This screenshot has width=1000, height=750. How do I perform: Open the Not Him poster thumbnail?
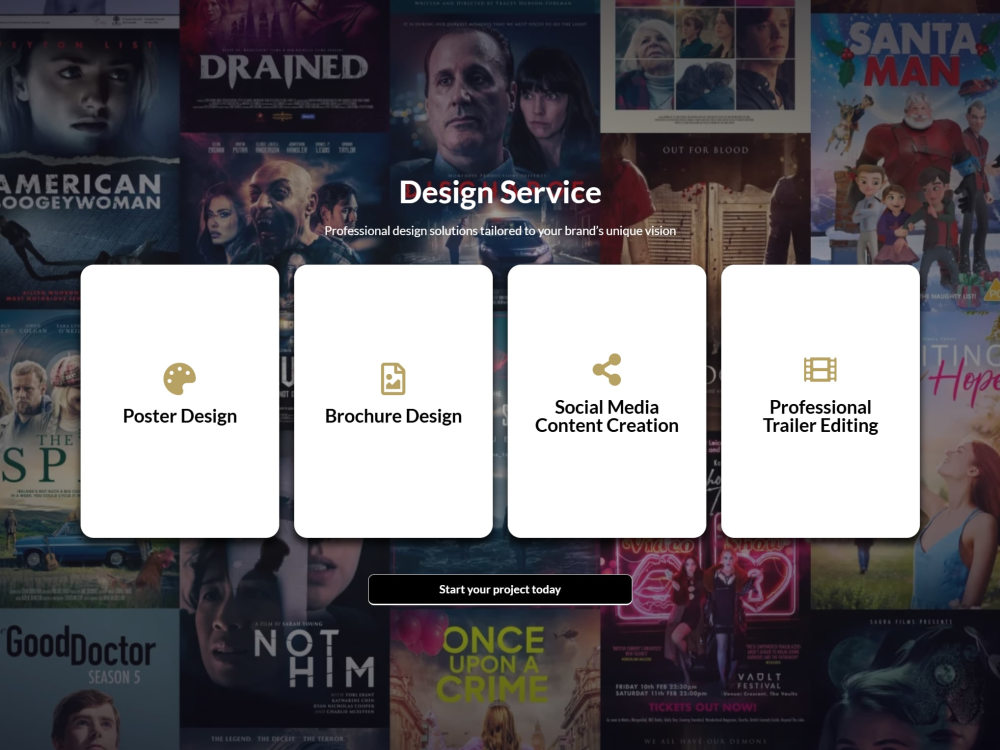pyautogui.click(x=284, y=633)
